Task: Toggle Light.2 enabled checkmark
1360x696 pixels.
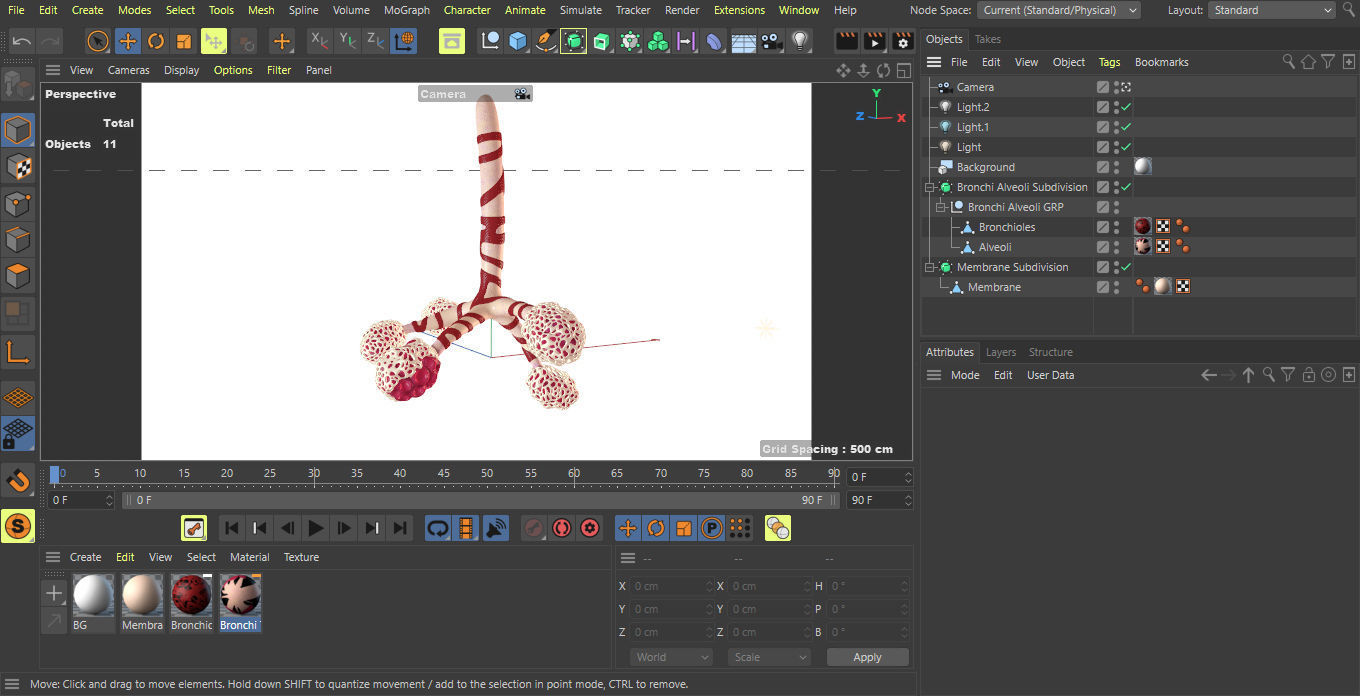Action: coord(1127,107)
